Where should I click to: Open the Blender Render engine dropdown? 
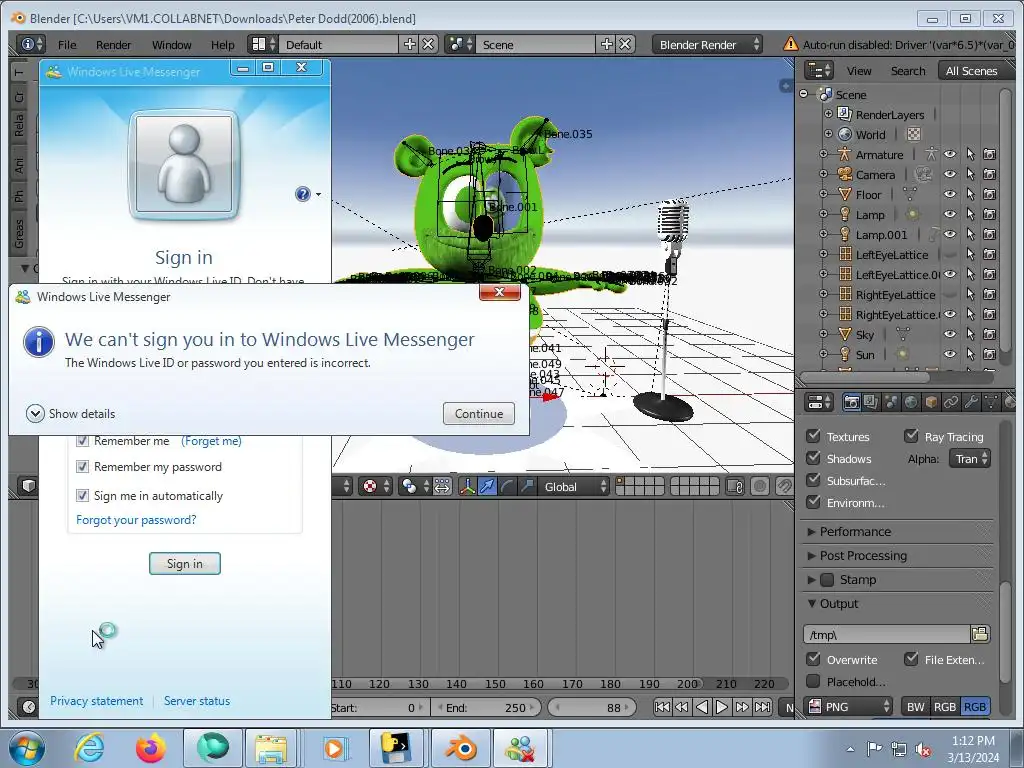click(x=707, y=44)
